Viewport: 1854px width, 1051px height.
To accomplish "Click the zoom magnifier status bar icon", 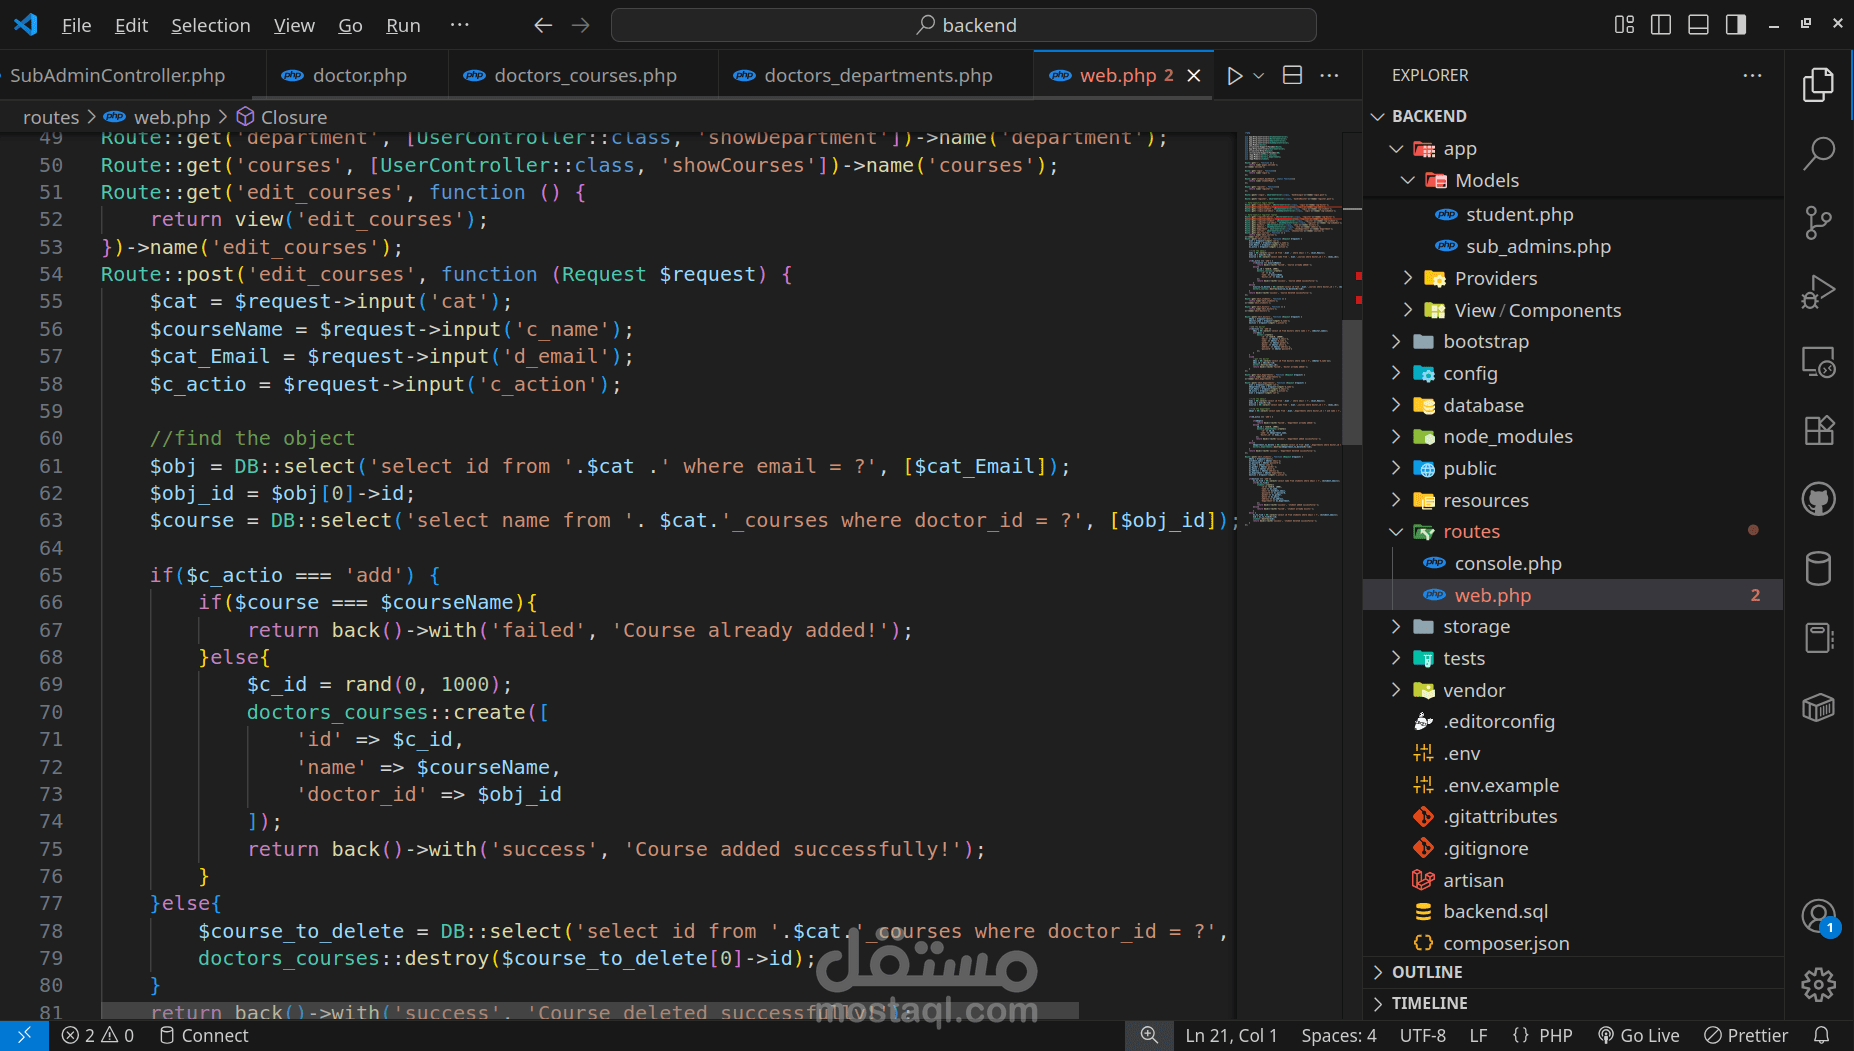I will coord(1149,1036).
